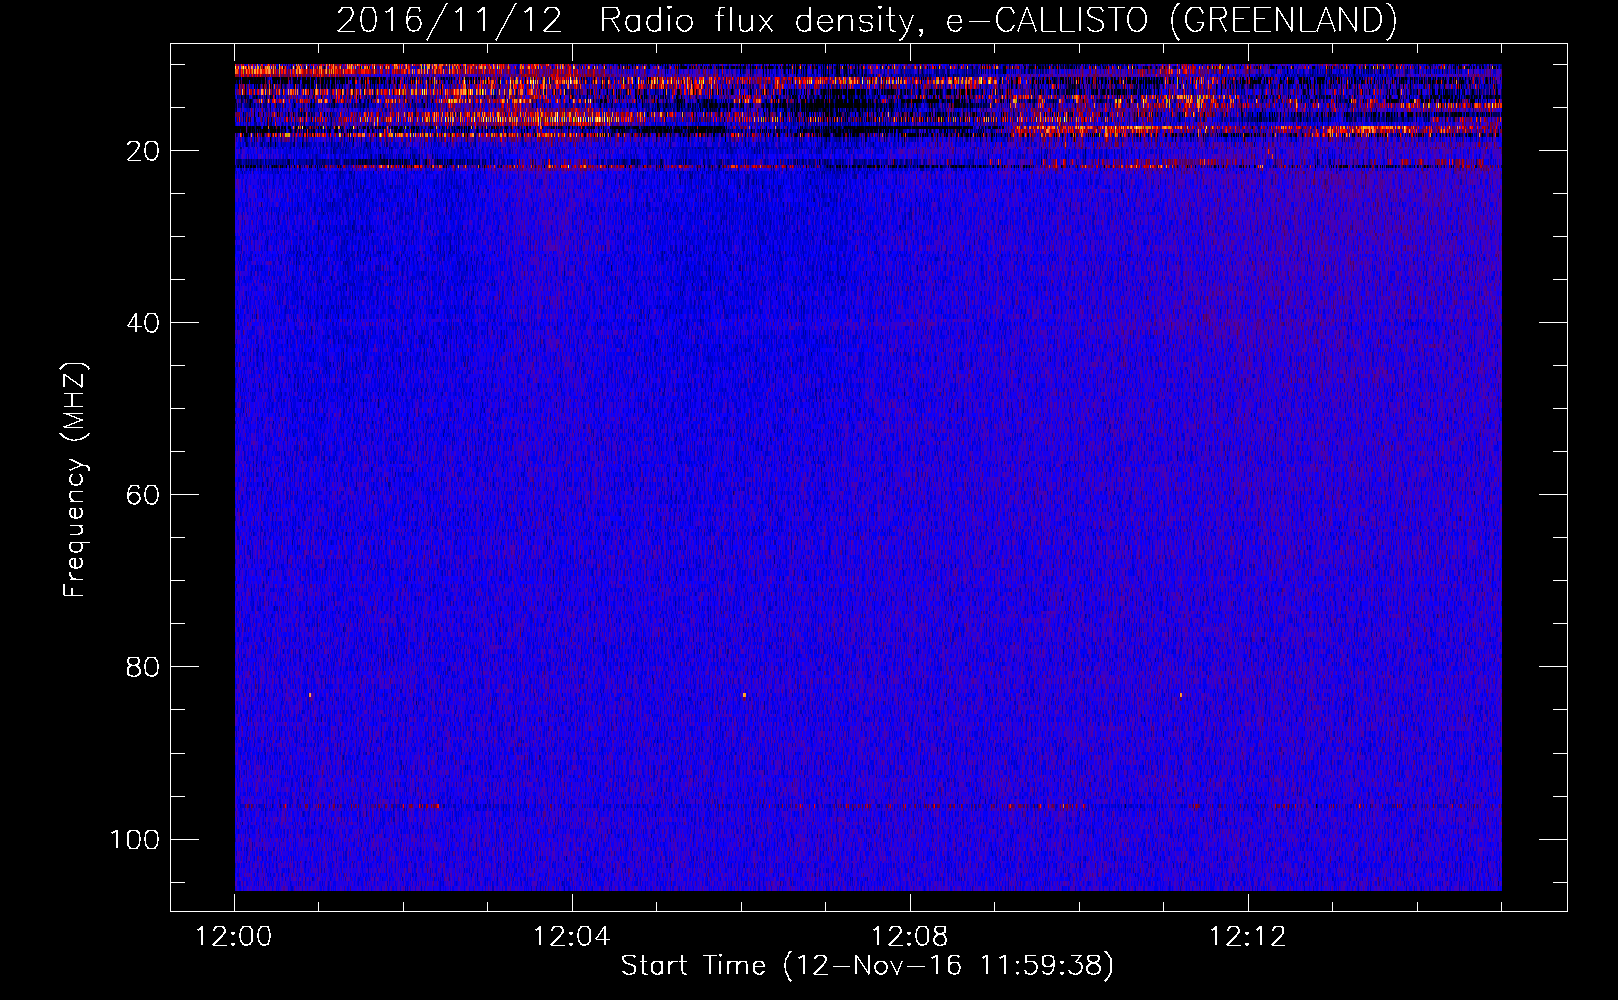Click the 12:08 time tick label

(x=909, y=937)
